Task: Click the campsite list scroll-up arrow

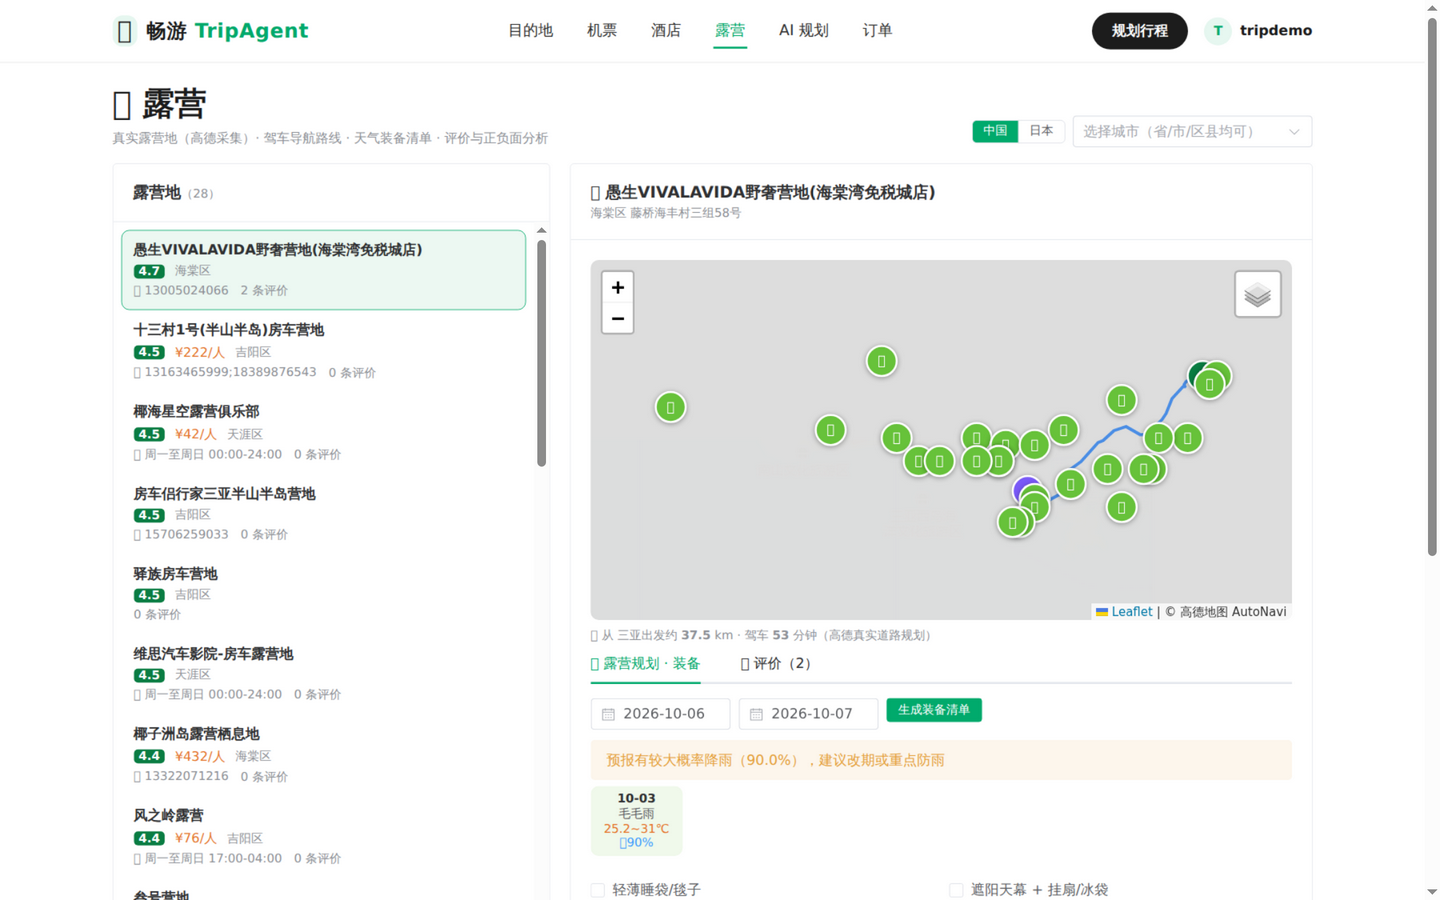Action: (x=542, y=231)
